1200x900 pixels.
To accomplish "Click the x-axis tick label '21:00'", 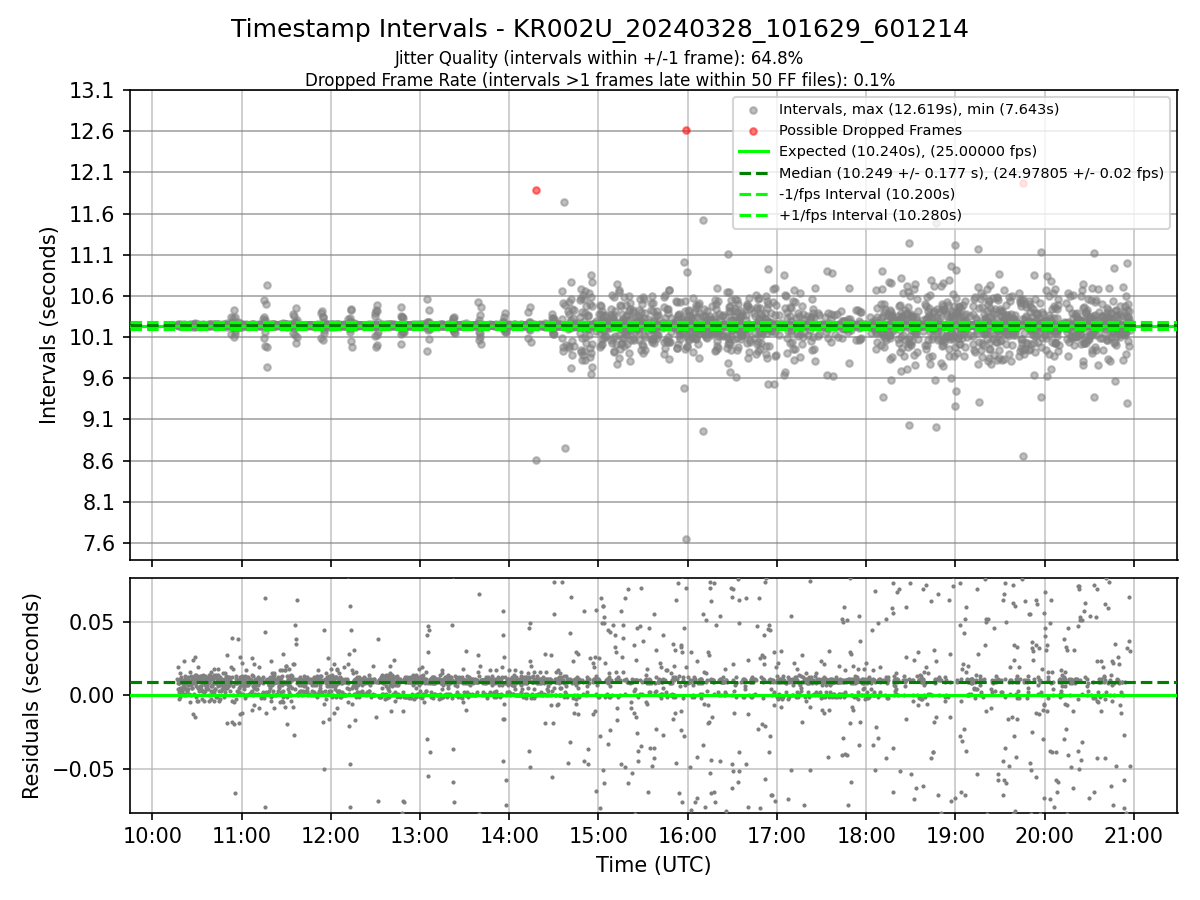I will [1133, 836].
